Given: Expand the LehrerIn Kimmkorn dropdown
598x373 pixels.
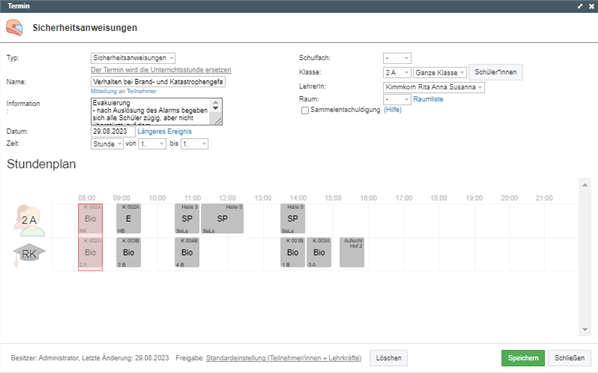Looking at the screenshot, I should click(x=434, y=87).
